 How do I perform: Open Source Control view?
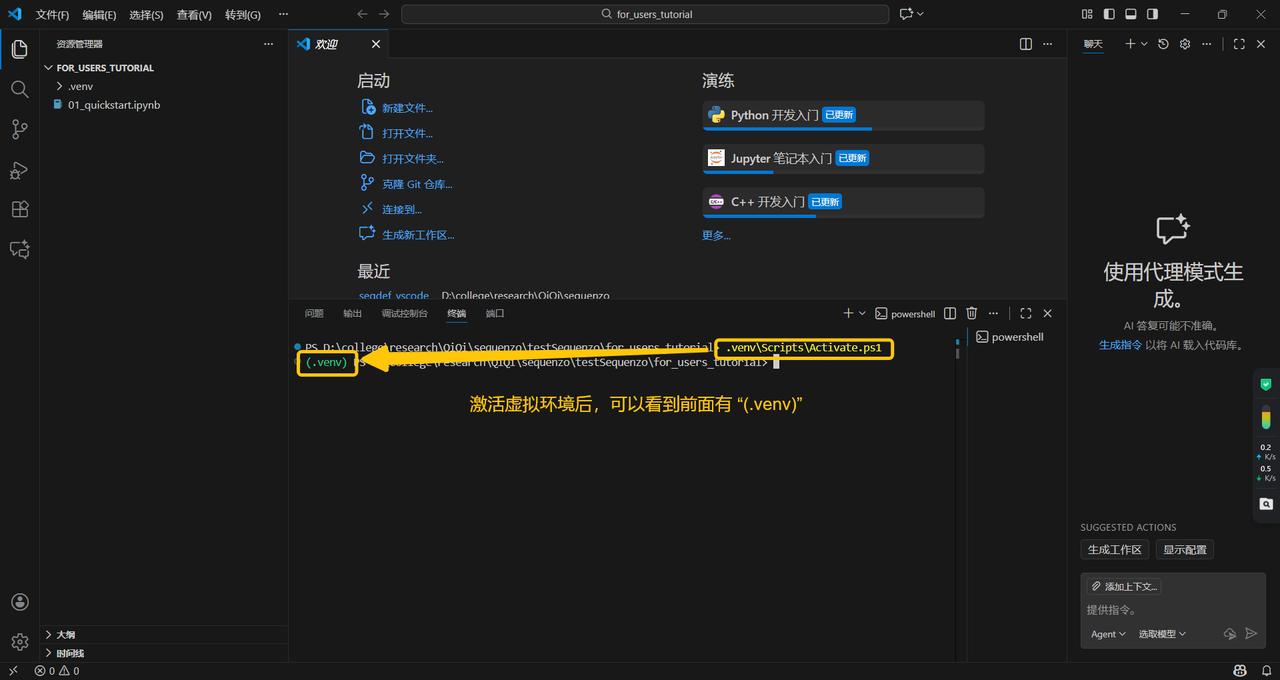pos(19,129)
